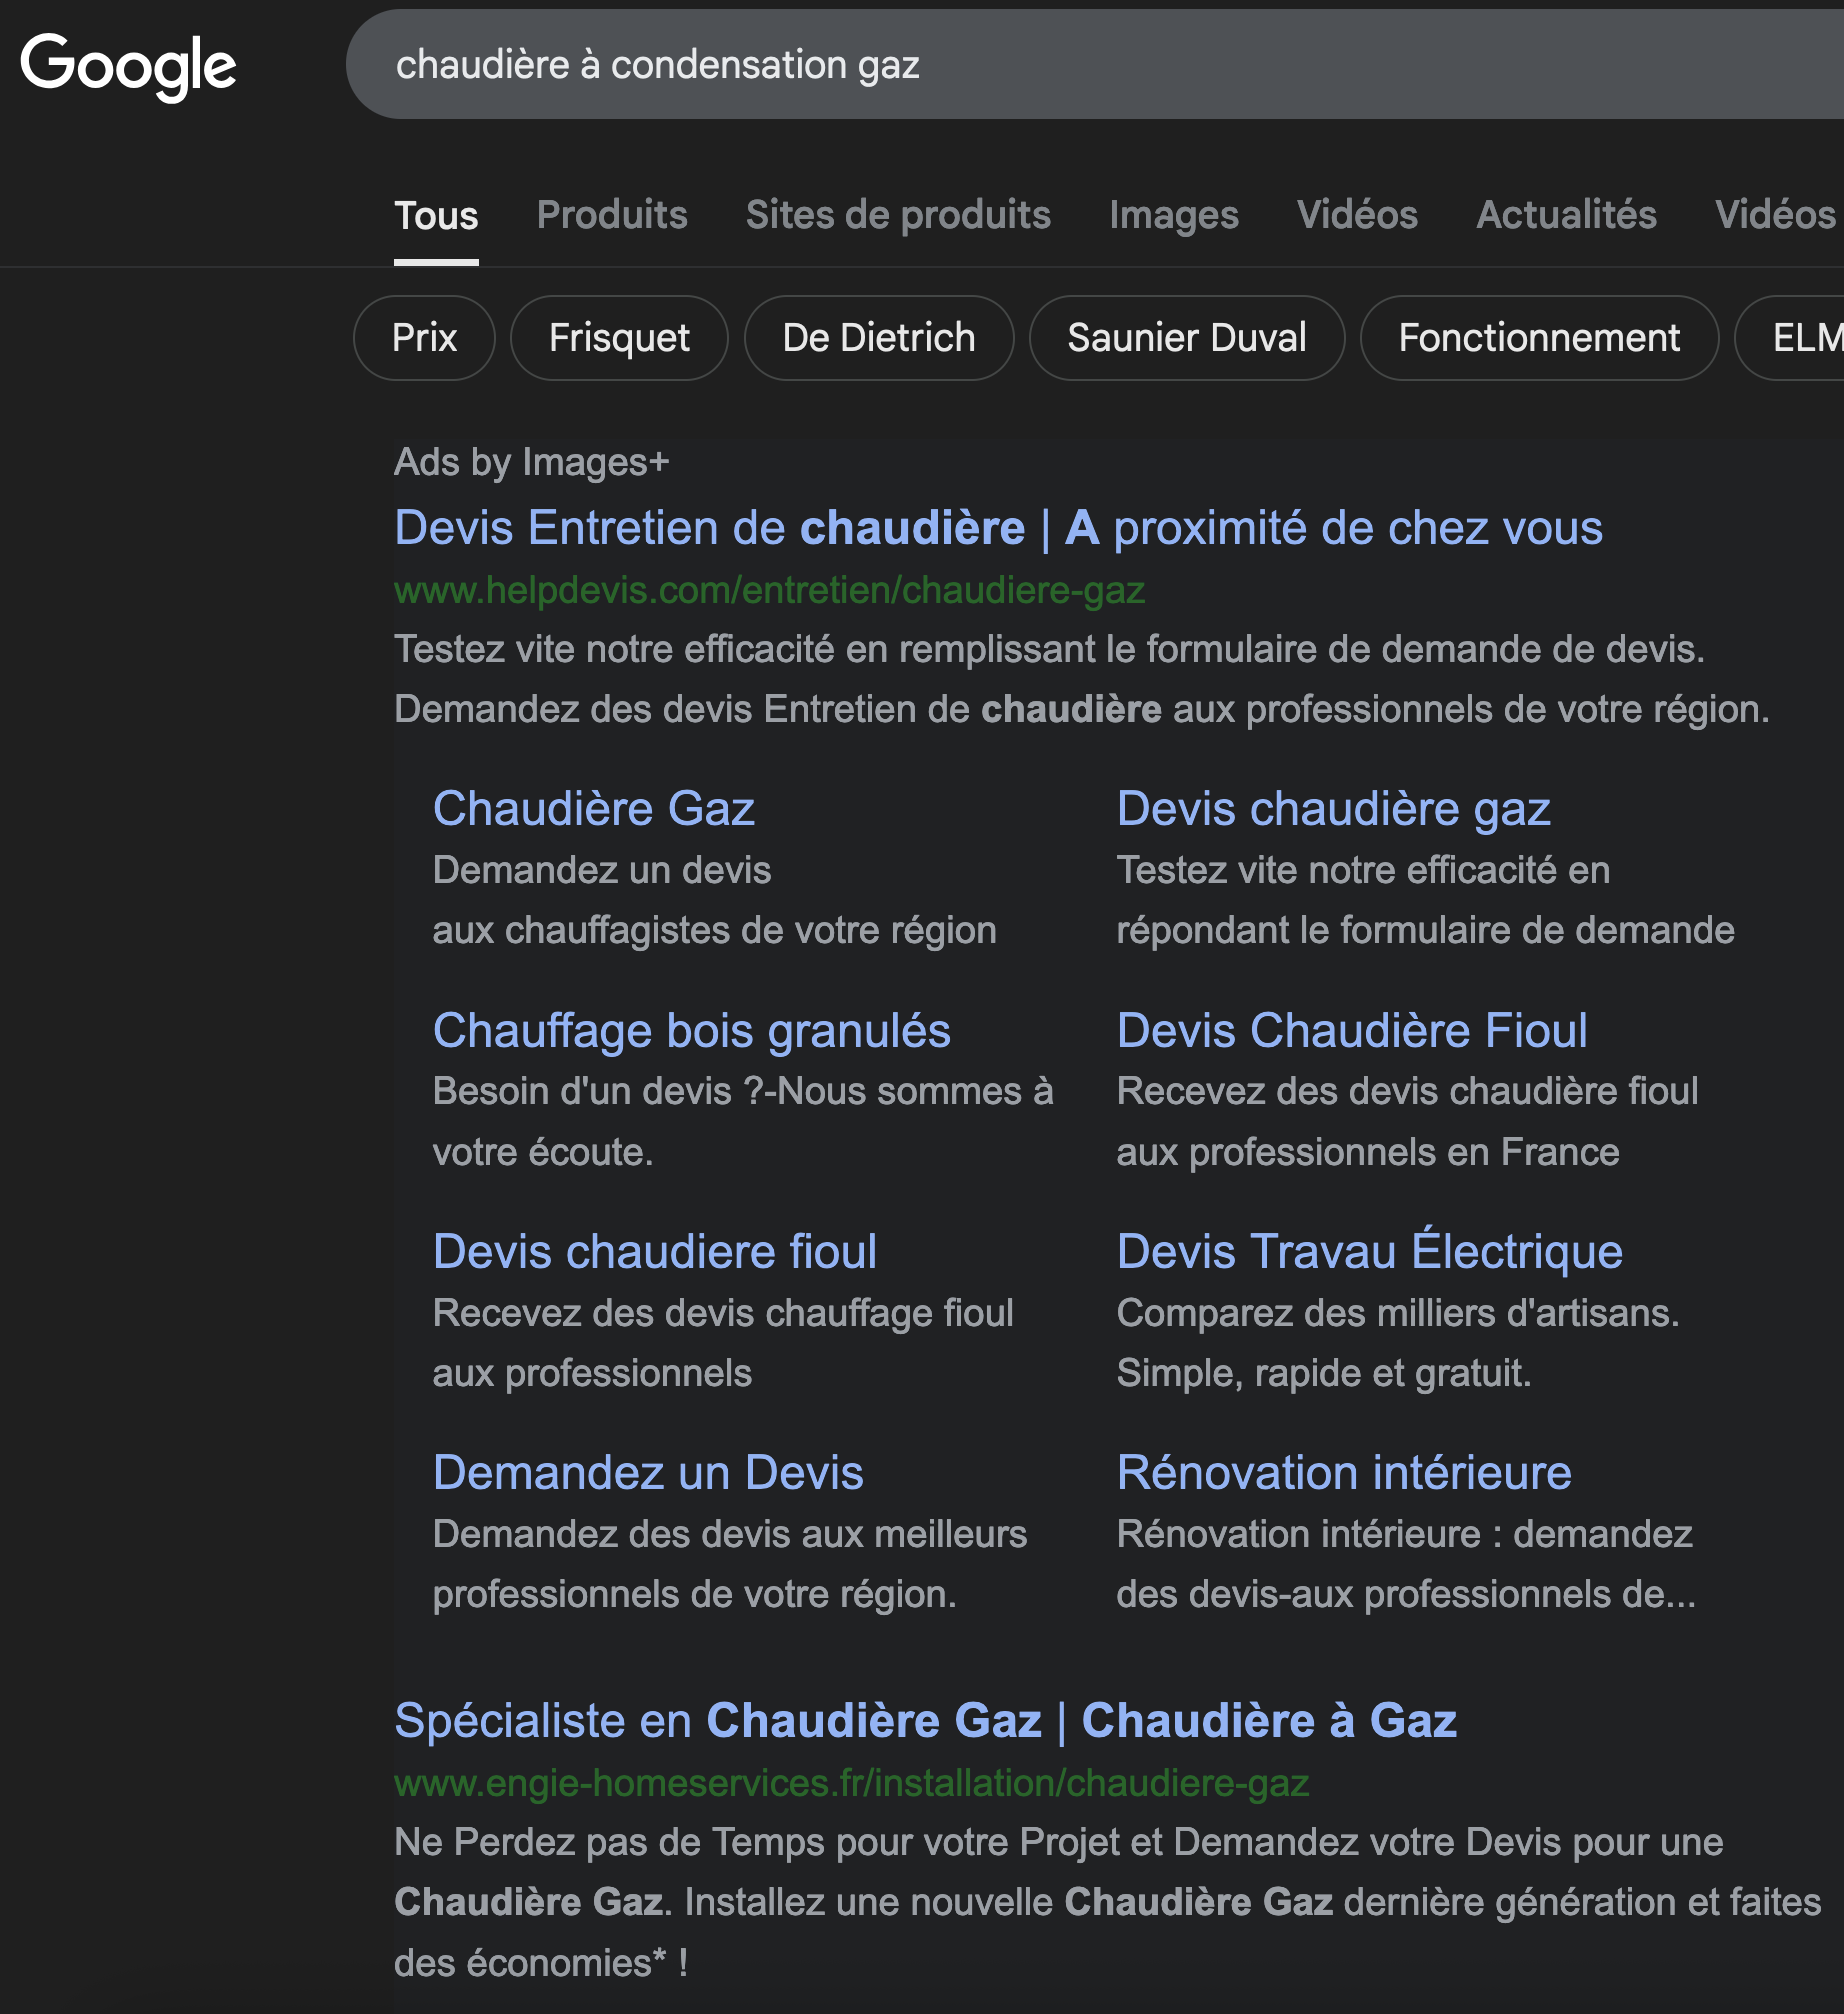Viewport: 1844px width, 2014px height.
Task: Go to the Actualités tab
Action: click(1566, 215)
